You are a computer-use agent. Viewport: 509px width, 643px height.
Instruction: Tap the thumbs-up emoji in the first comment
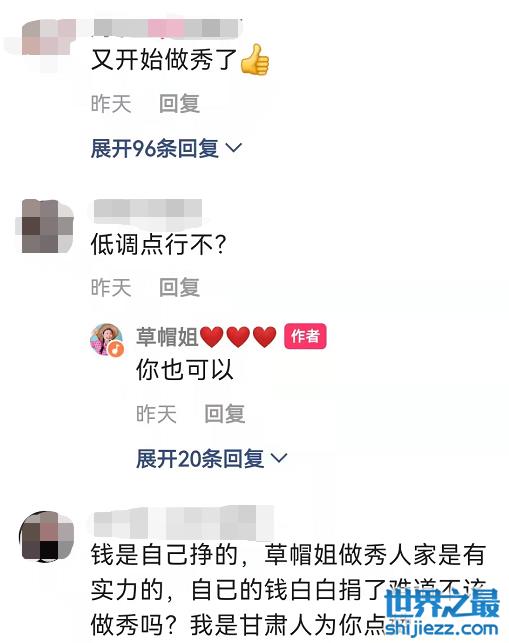(254, 60)
